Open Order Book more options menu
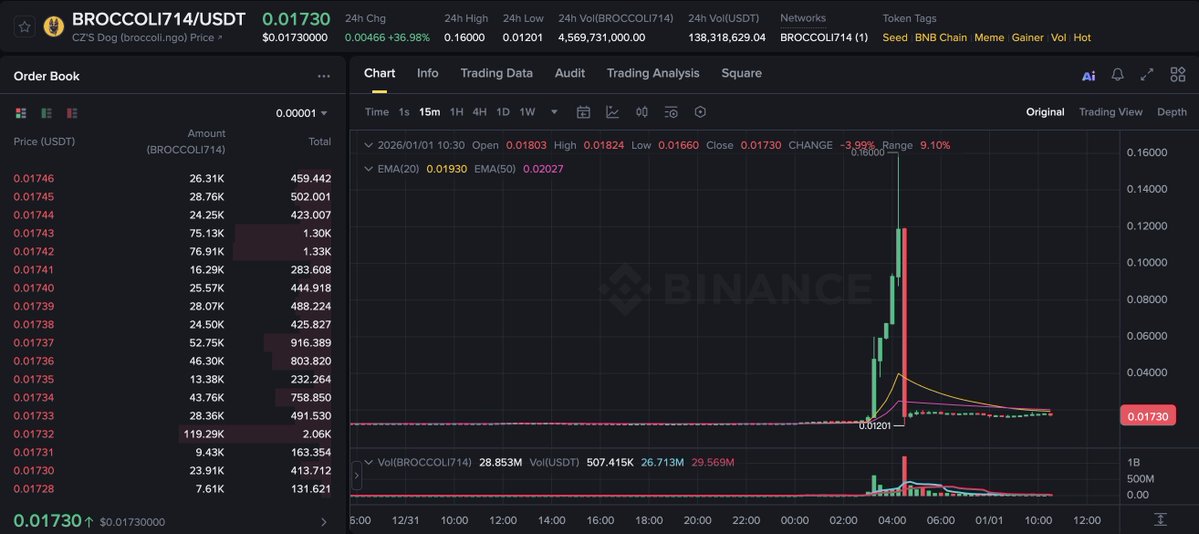The height and width of the screenshot is (534, 1199). point(323,76)
